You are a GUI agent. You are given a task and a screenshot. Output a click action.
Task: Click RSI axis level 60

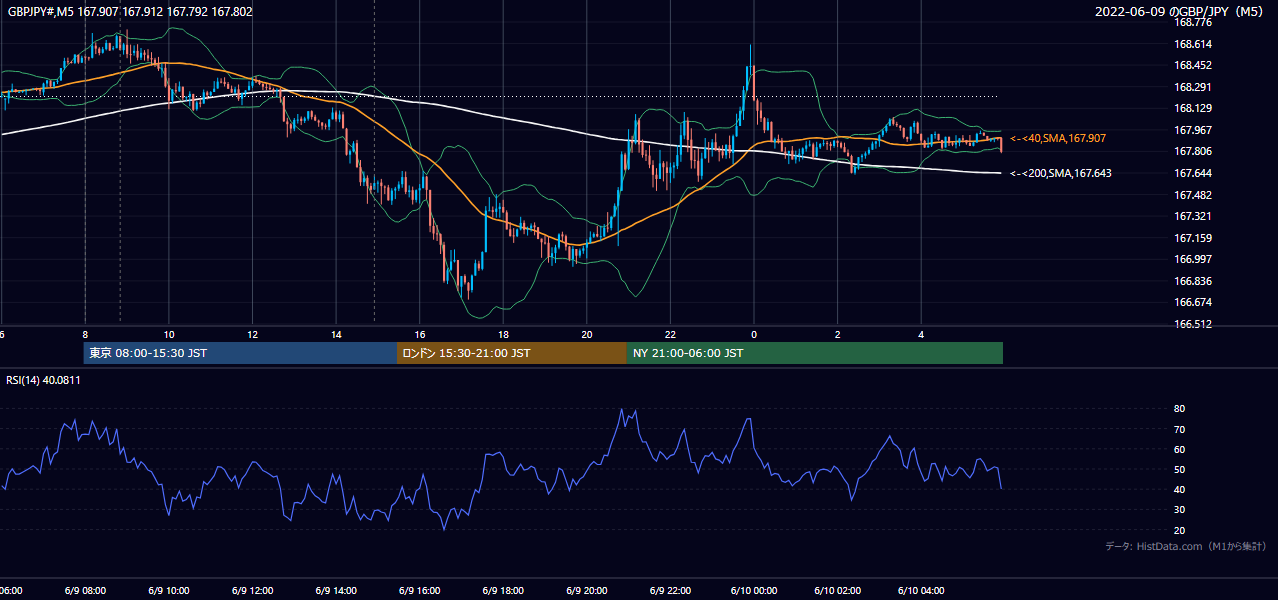coord(1180,449)
